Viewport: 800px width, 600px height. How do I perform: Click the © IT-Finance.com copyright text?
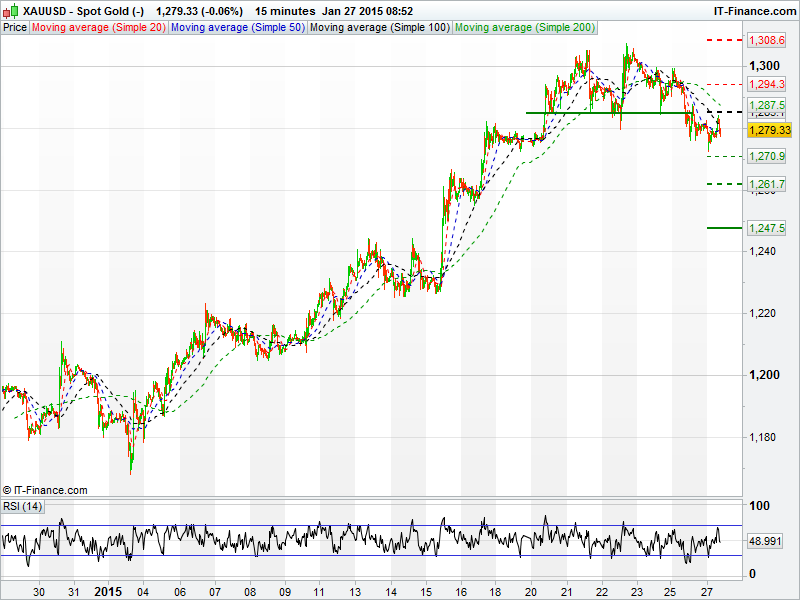(45, 490)
